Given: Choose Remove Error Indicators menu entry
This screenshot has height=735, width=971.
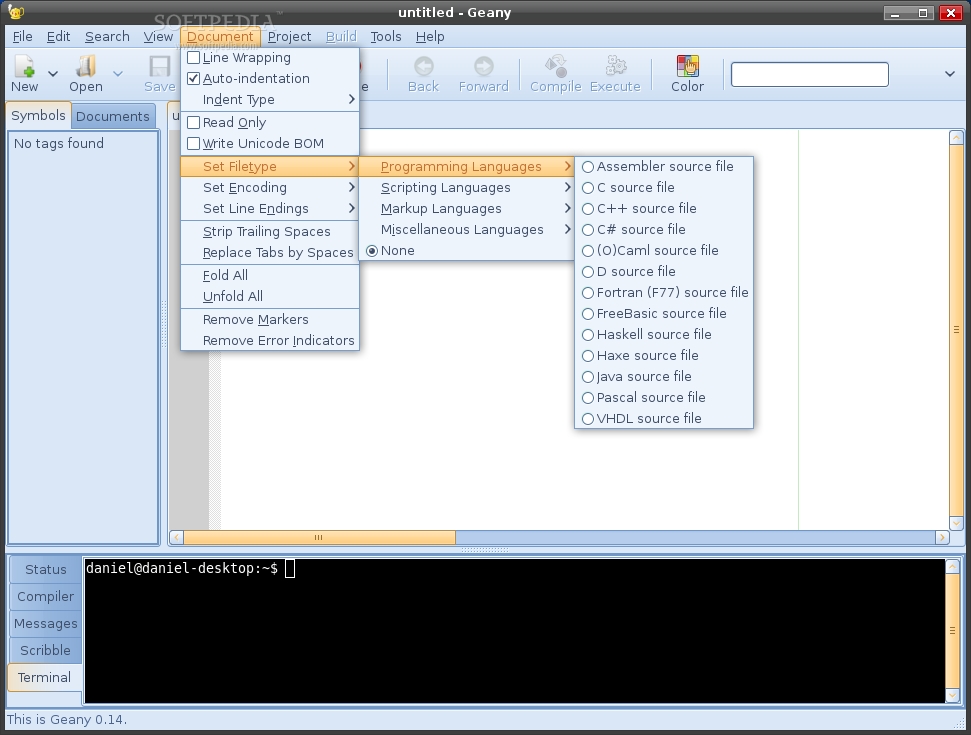Looking at the screenshot, I should (x=270, y=341).
